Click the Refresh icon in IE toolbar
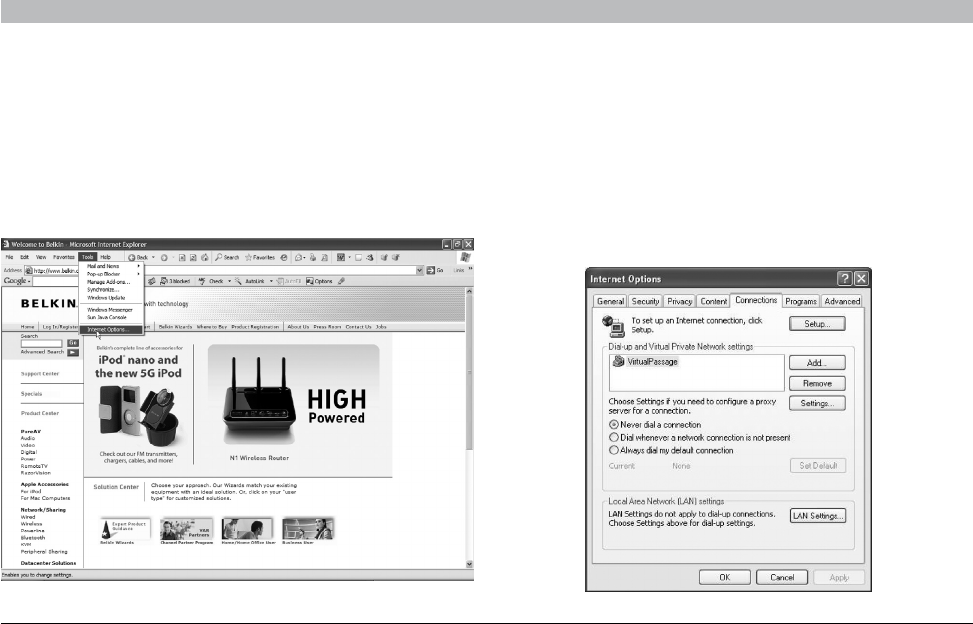 pyautogui.click(x=193, y=257)
